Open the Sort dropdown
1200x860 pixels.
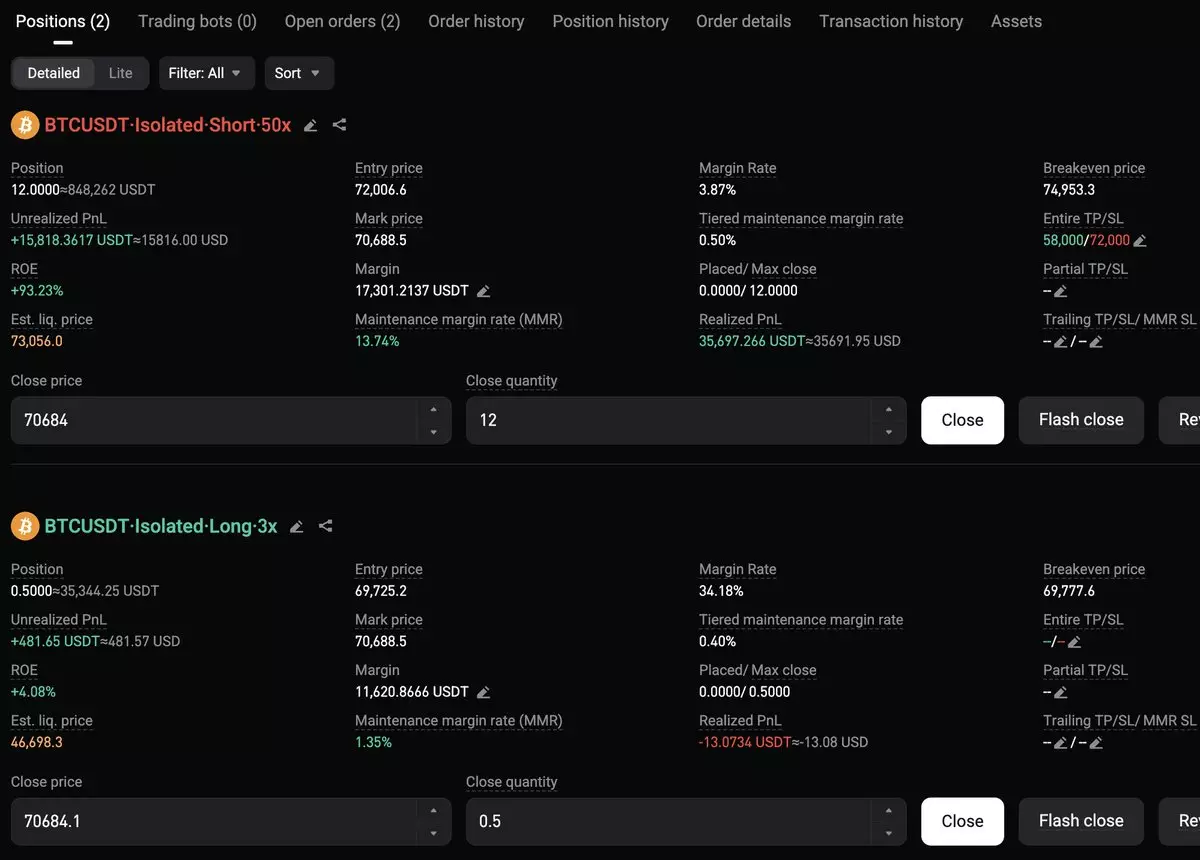[x=299, y=73]
